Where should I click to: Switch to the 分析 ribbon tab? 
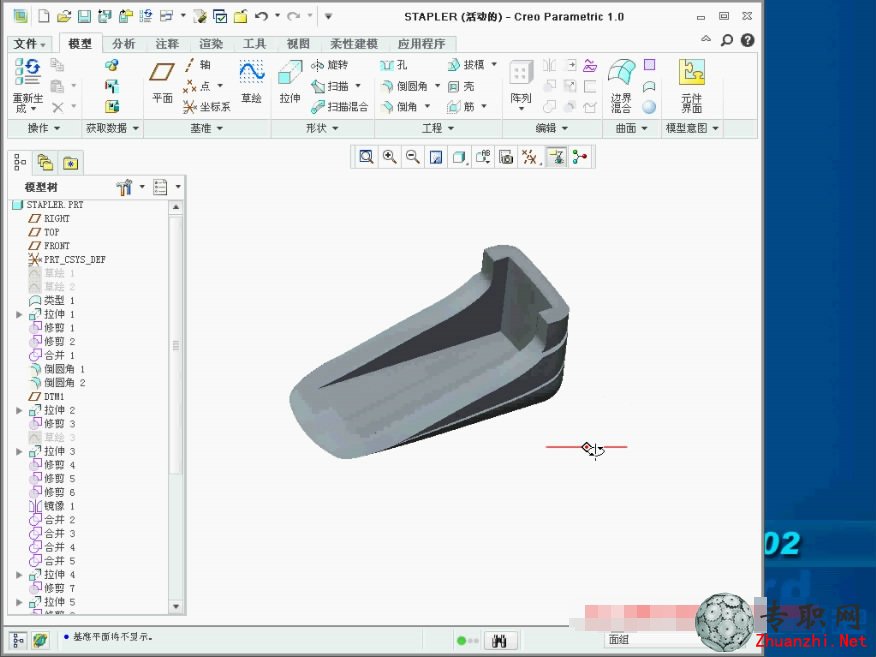point(123,44)
